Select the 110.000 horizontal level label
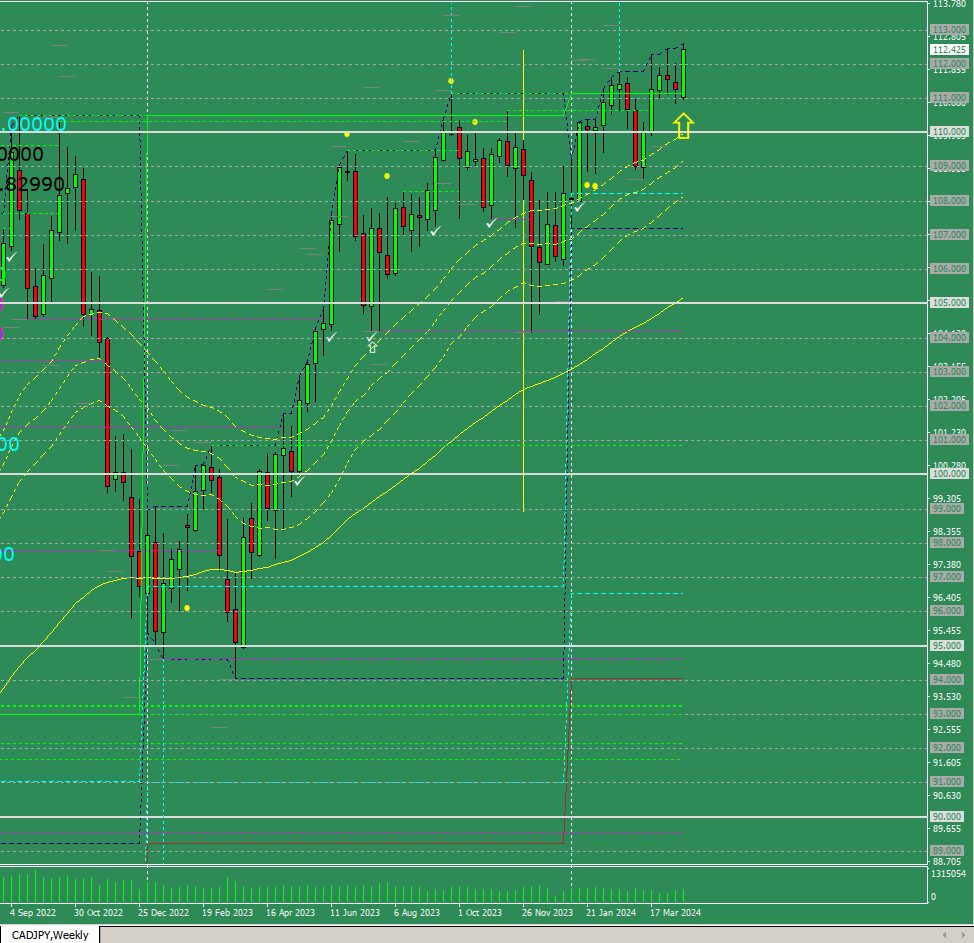The width and height of the screenshot is (974, 943). pos(949,132)
